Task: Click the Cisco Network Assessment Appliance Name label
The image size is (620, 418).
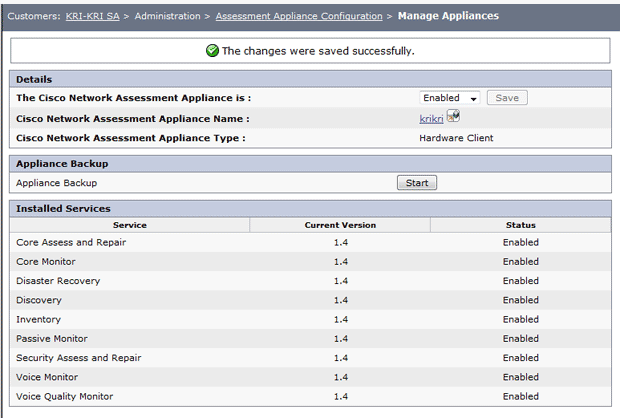Action: pos(133,119)
